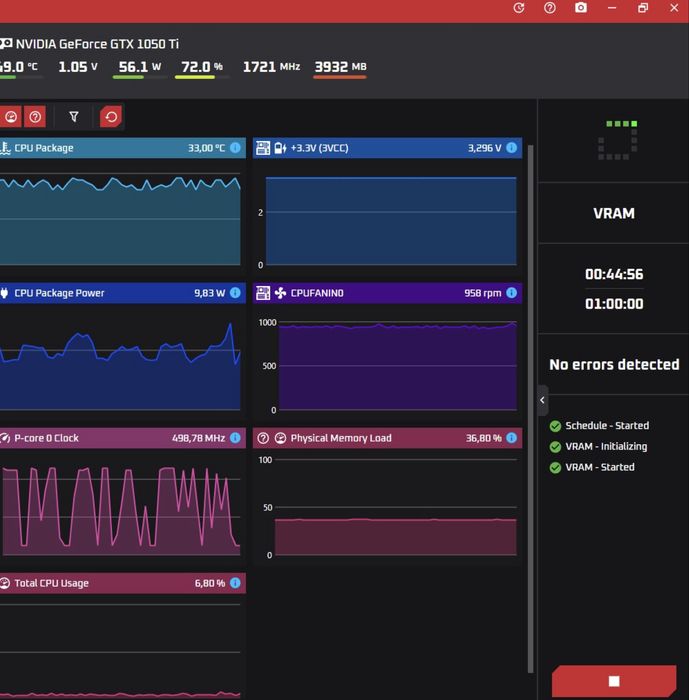689x700 pixels.
Task: Click elapsed time 00:44:56
Action: 614,274
